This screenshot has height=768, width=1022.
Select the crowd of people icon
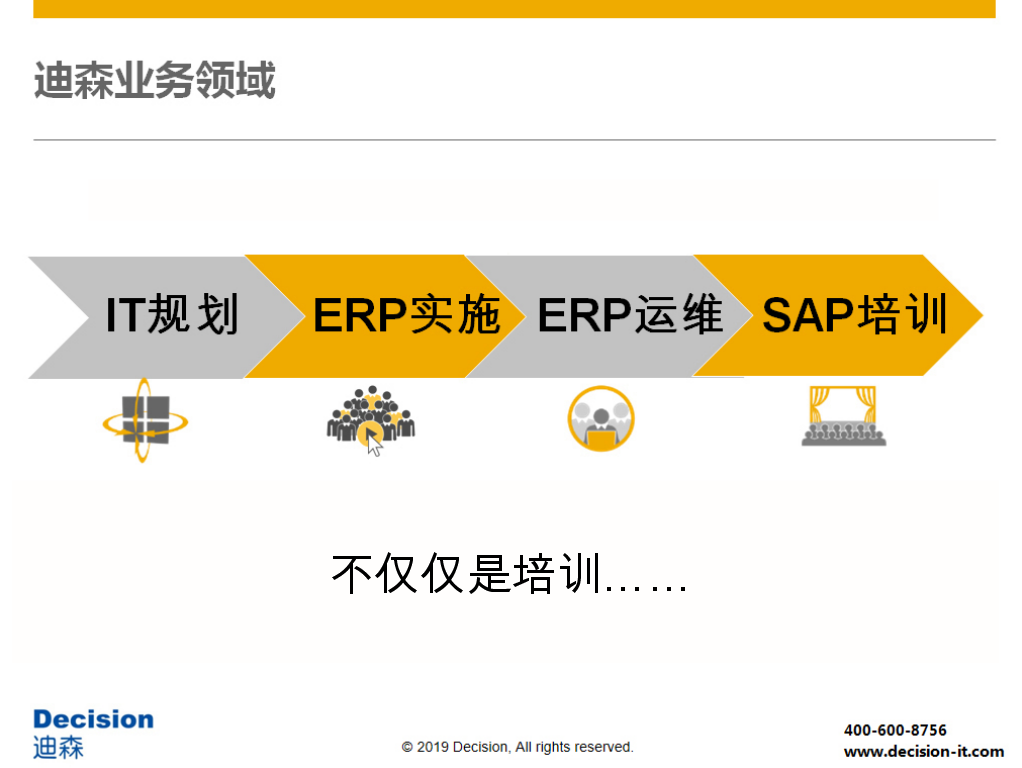click(x=370, y=419)
